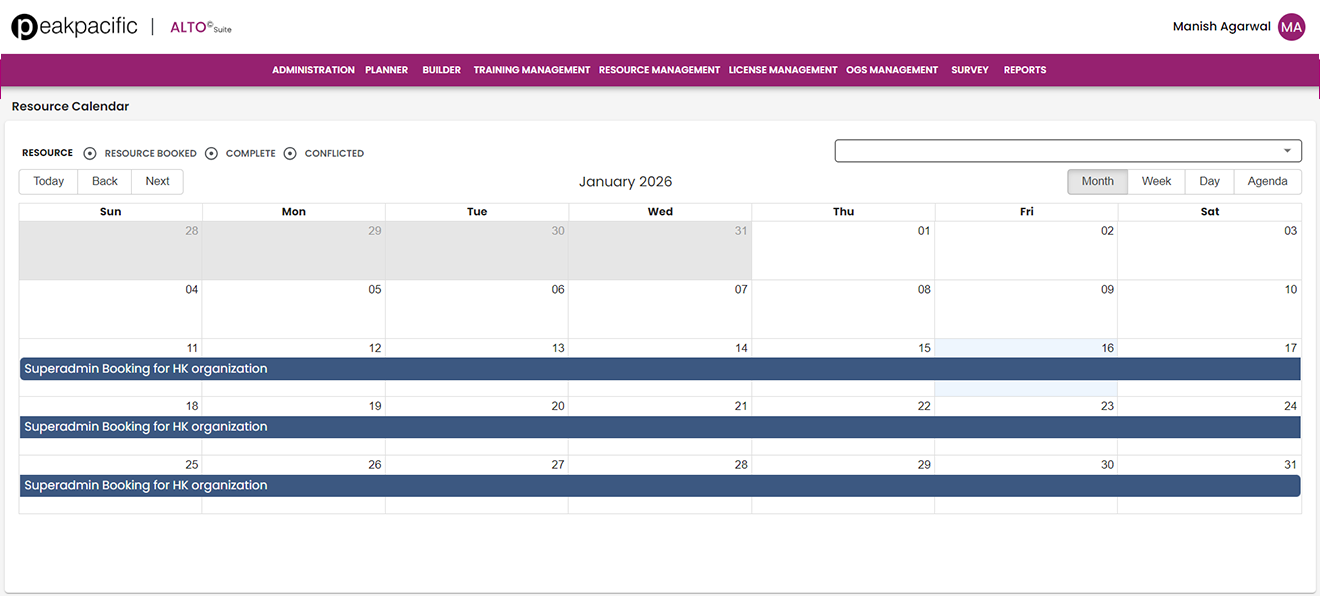Open the Resource Management menu

click(659, 70)
